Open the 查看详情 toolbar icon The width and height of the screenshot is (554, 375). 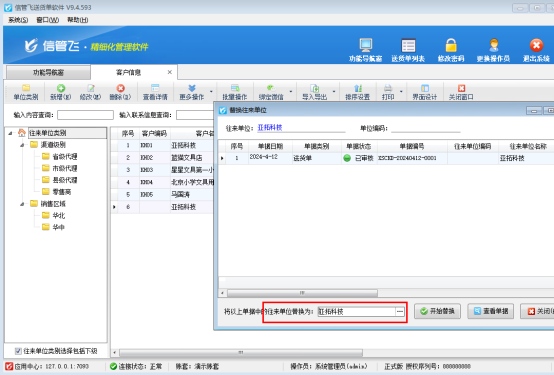coord(155,88)
